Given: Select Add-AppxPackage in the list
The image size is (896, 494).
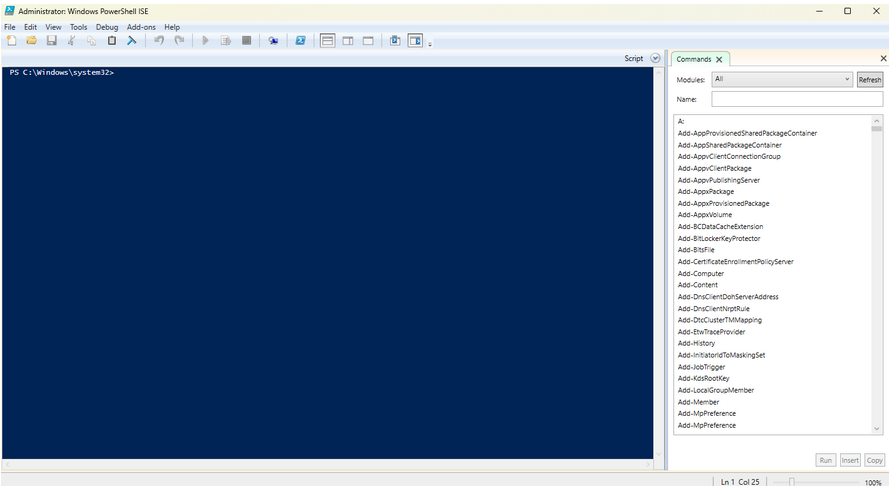Looking at the screenshot, I should (x=706, y=192).
